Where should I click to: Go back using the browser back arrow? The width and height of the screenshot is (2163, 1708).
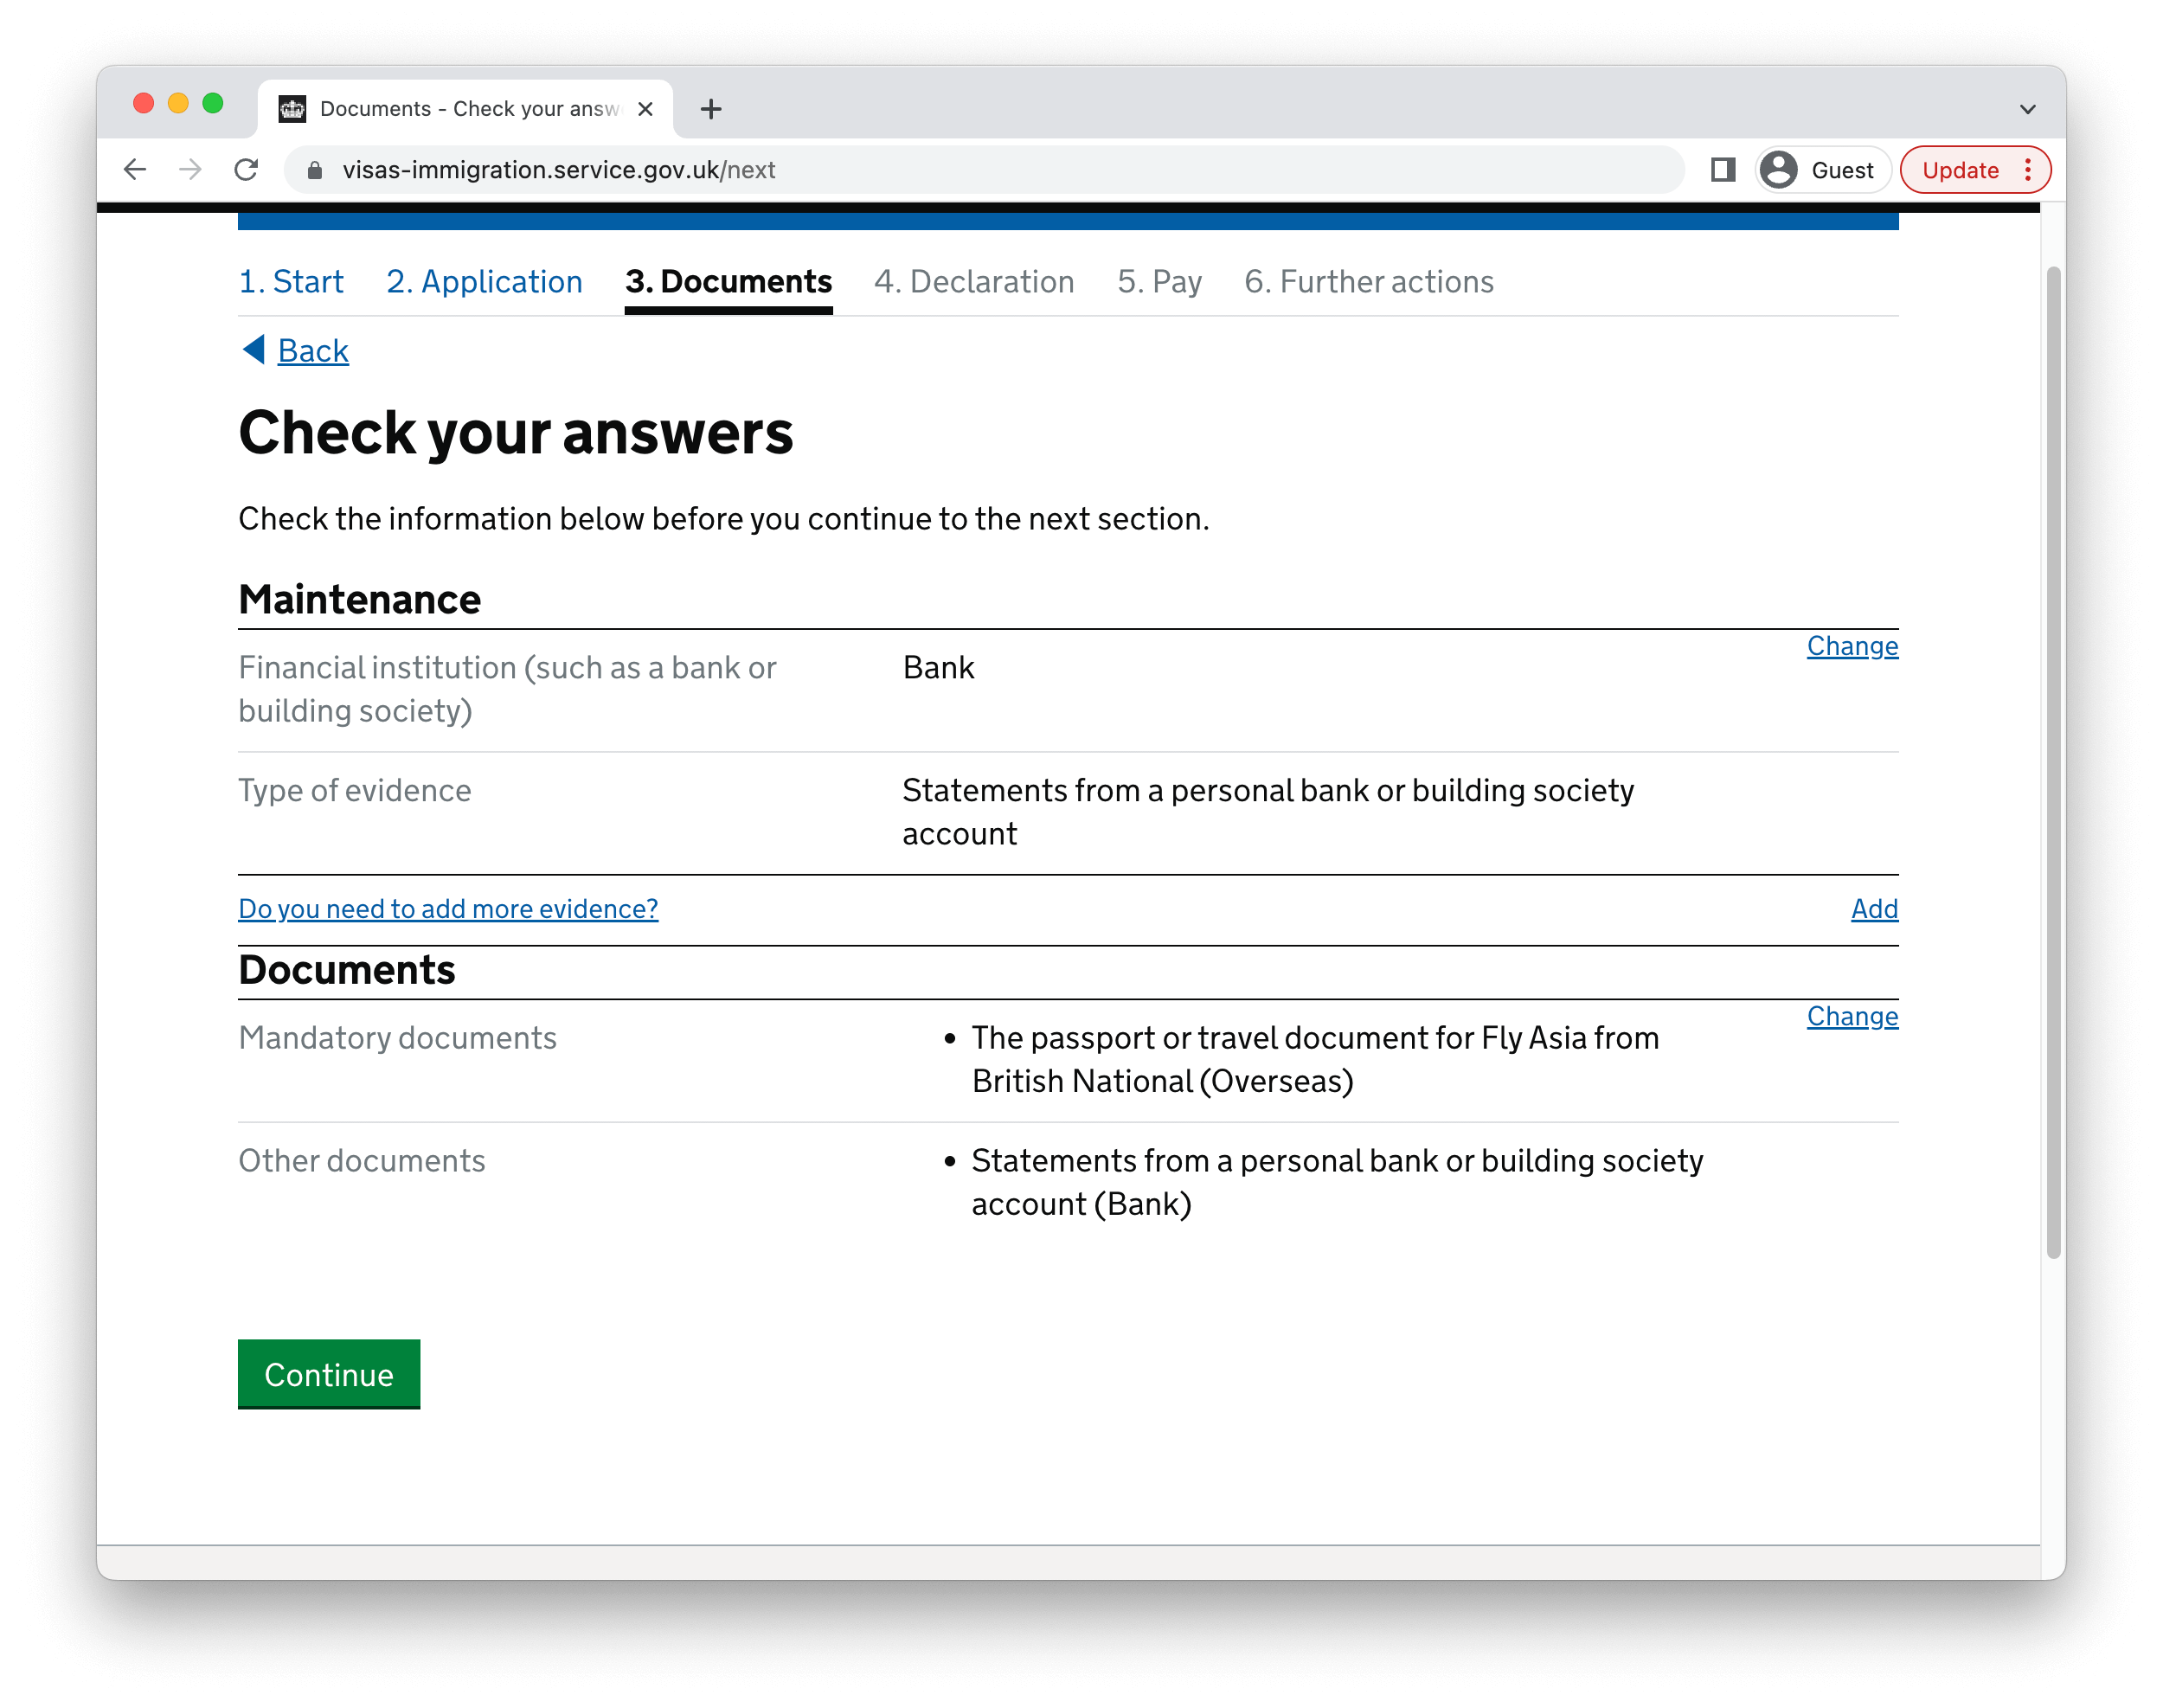(135, 170)
